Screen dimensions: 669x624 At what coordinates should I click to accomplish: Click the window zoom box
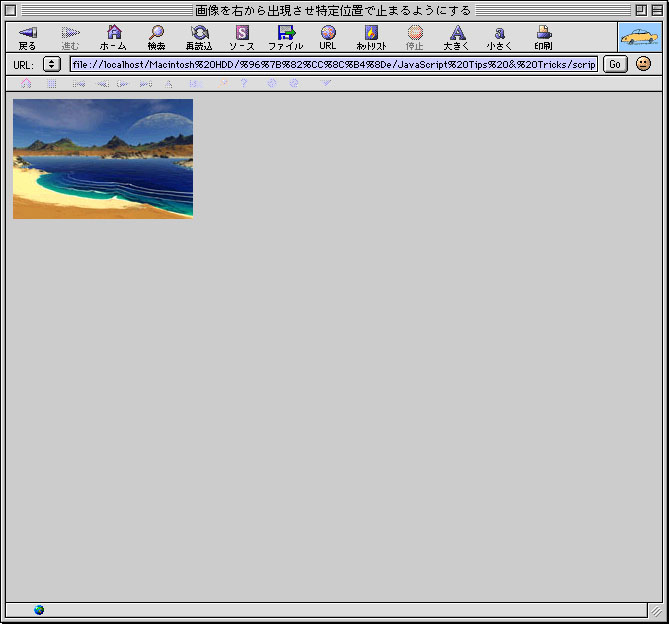[x=641, y=10]
